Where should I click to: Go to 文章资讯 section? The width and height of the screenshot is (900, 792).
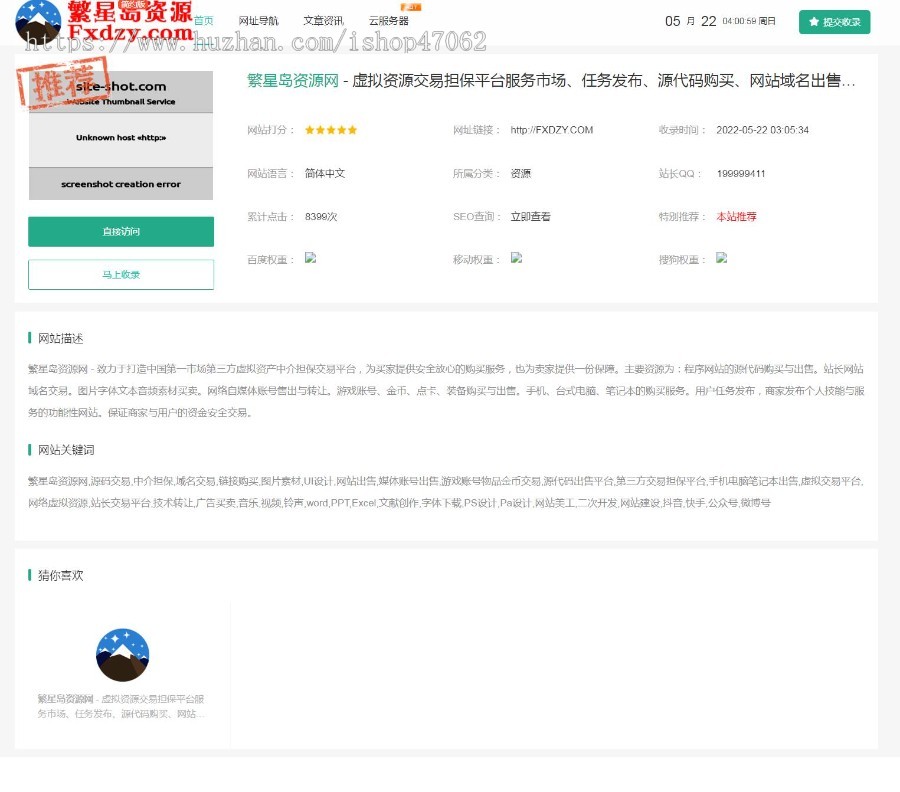(323, 21)
